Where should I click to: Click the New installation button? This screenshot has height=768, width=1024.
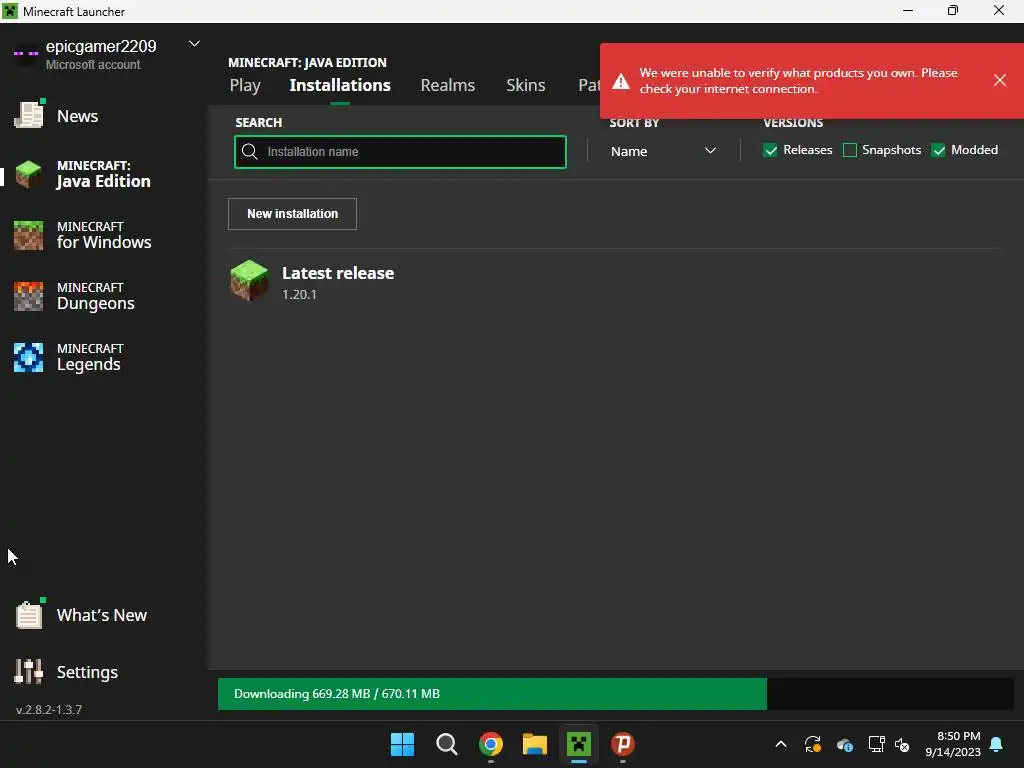(x=292, y=214)
